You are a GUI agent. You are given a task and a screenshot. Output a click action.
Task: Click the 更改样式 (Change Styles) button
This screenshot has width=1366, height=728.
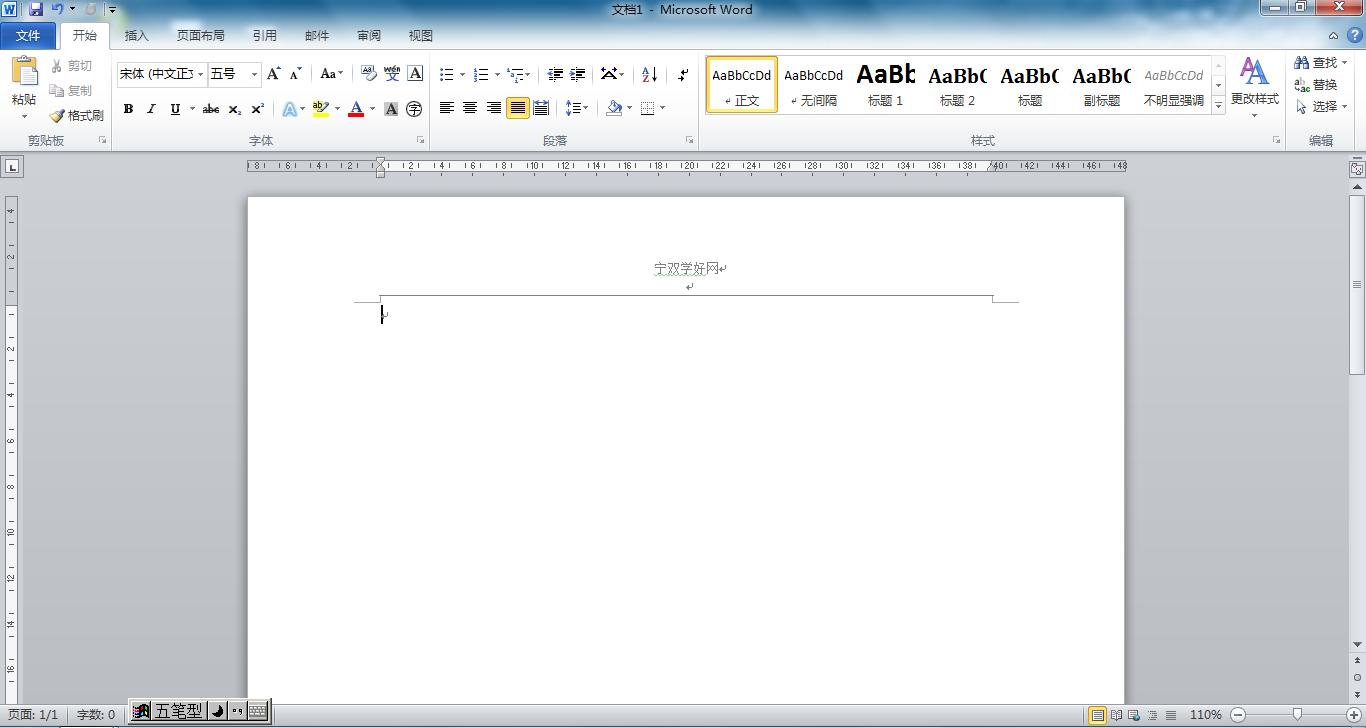(x=1254, y=85)
